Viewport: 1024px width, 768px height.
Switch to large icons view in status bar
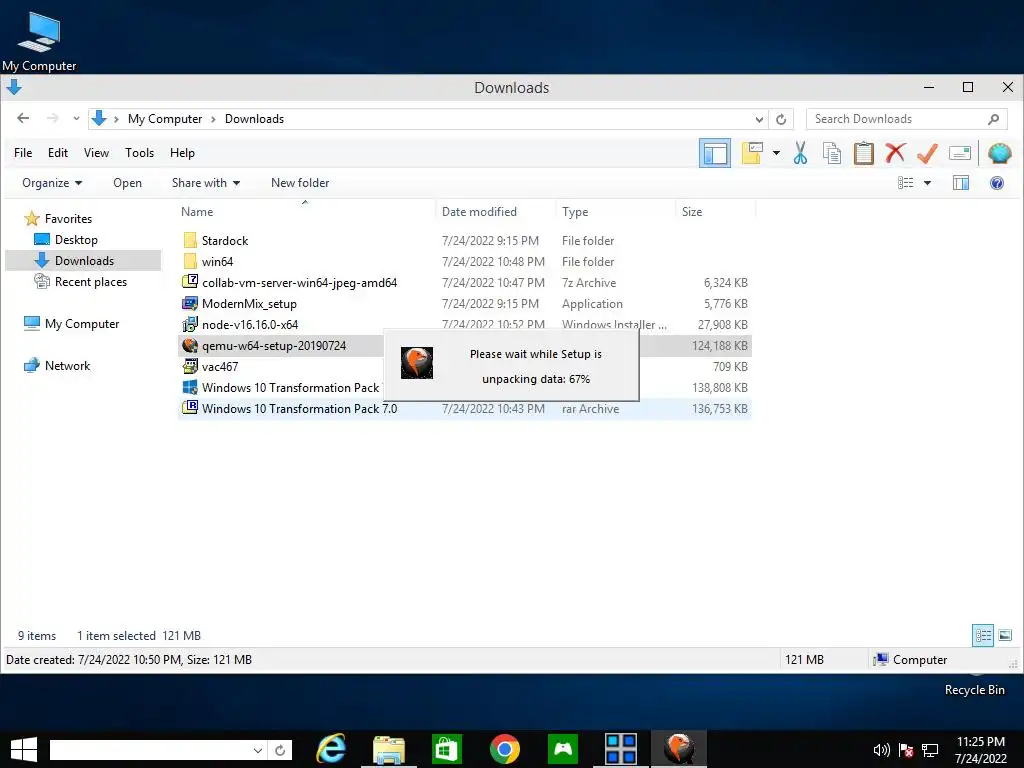tap(1005, 635)
